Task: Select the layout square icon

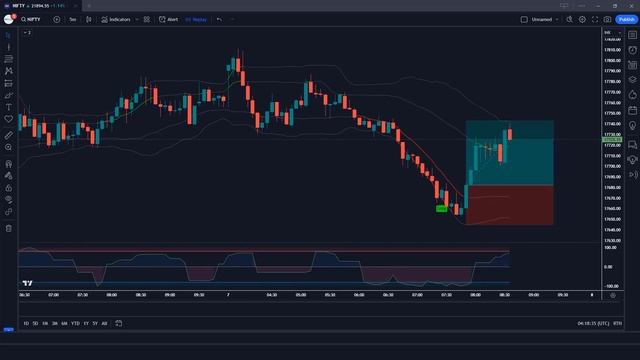Action: coord(524,19)
